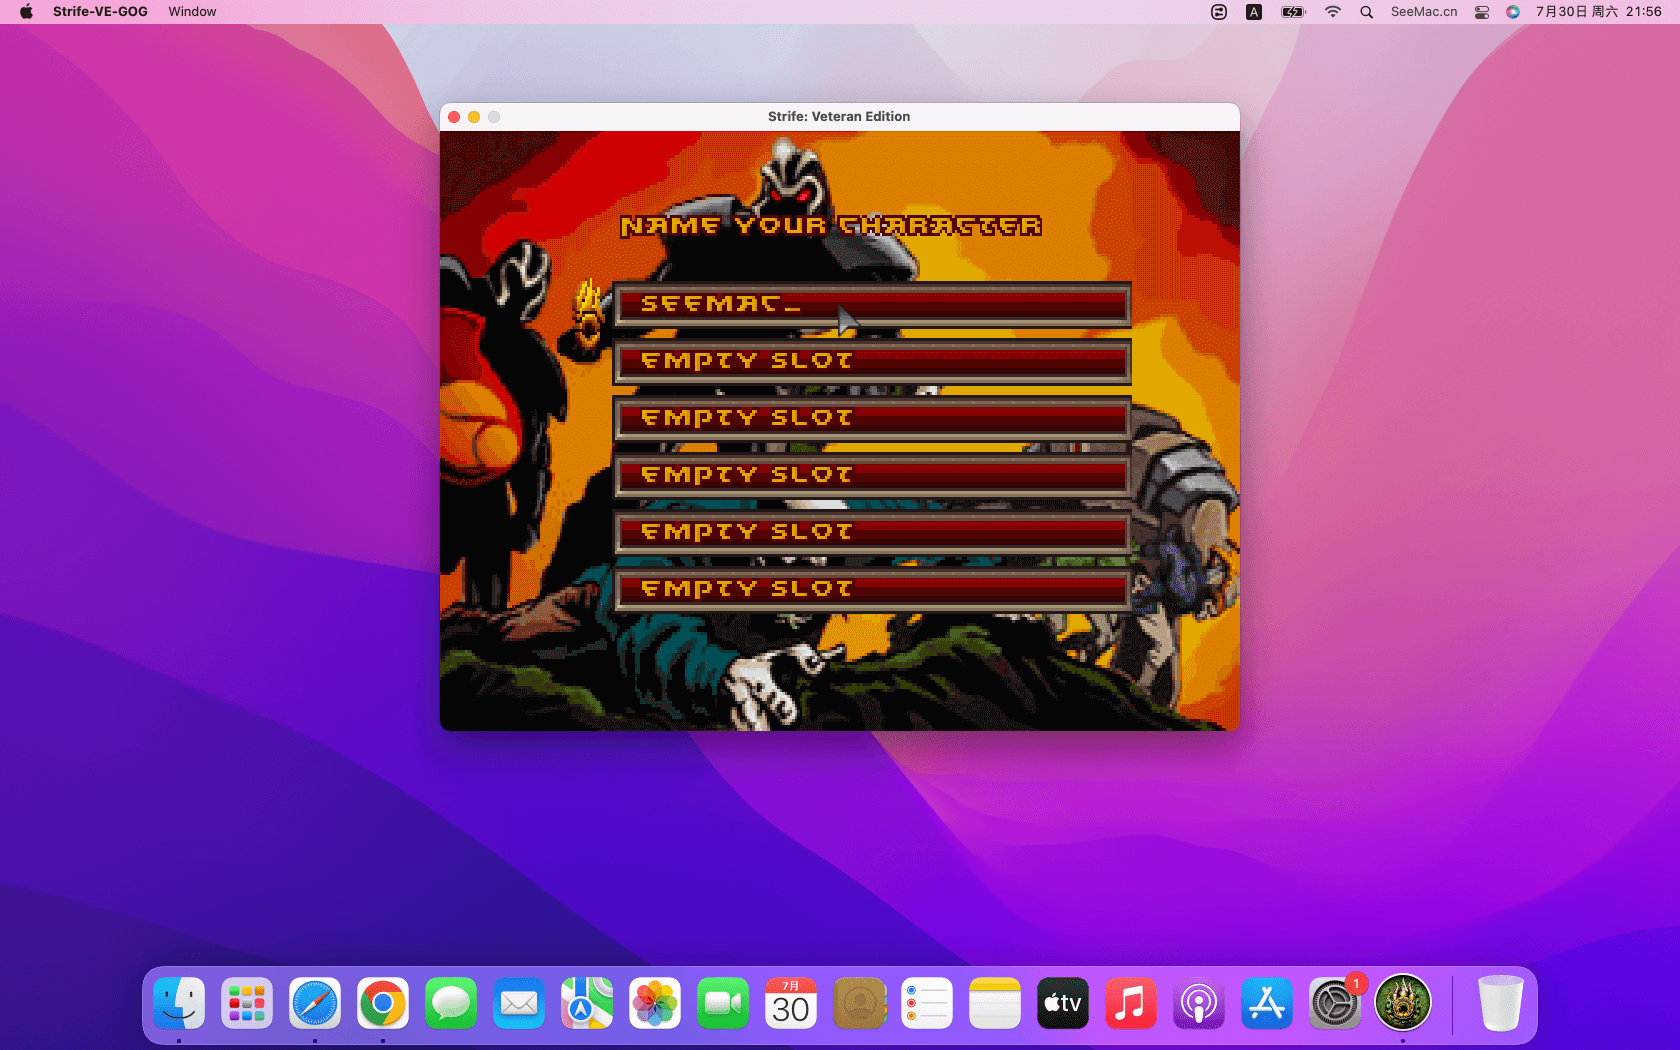Open Reminders from the Dock

927,1003
